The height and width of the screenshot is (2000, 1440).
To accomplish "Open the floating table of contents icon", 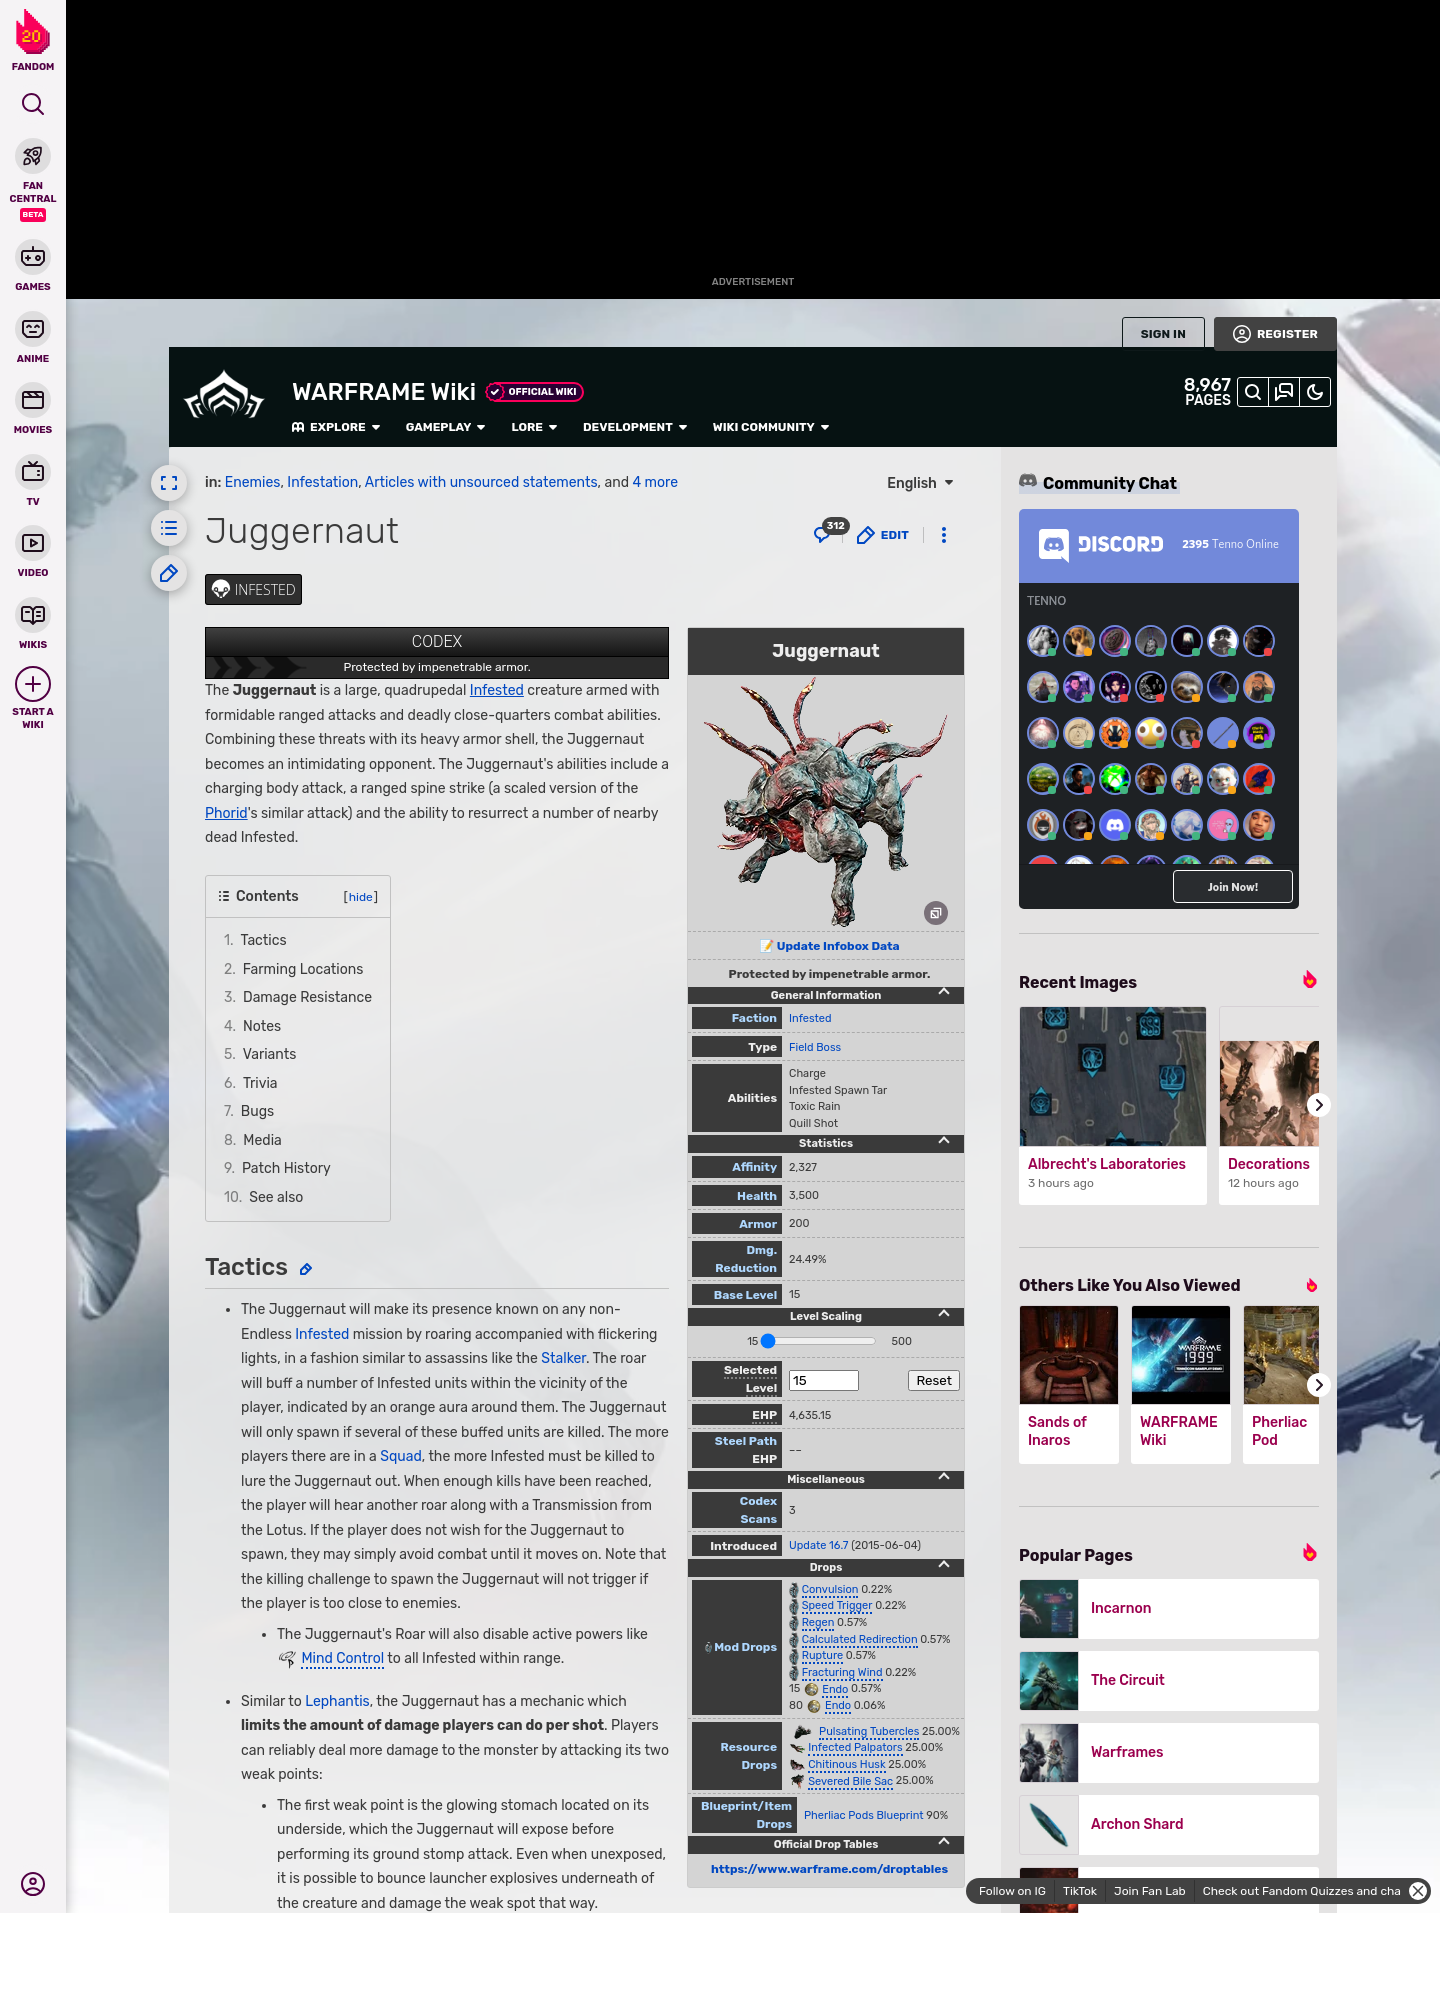I will click(x=169, y=528).
